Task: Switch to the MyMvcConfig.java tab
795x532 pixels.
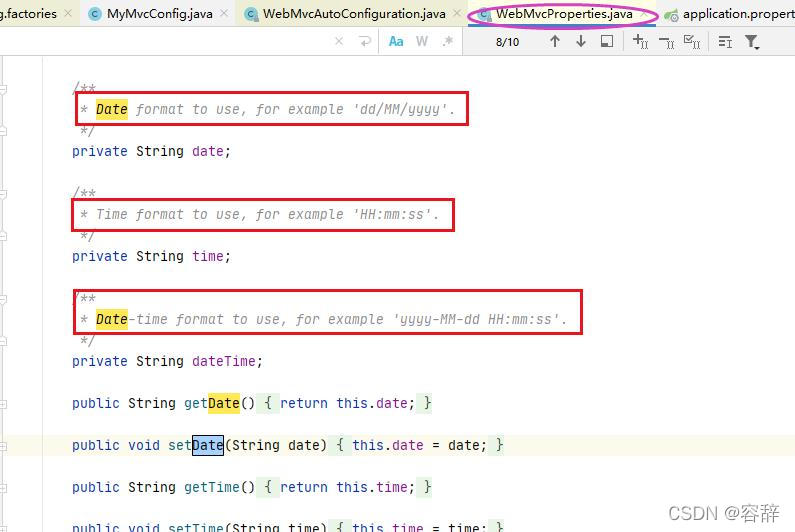Action: tap(160, 14)
